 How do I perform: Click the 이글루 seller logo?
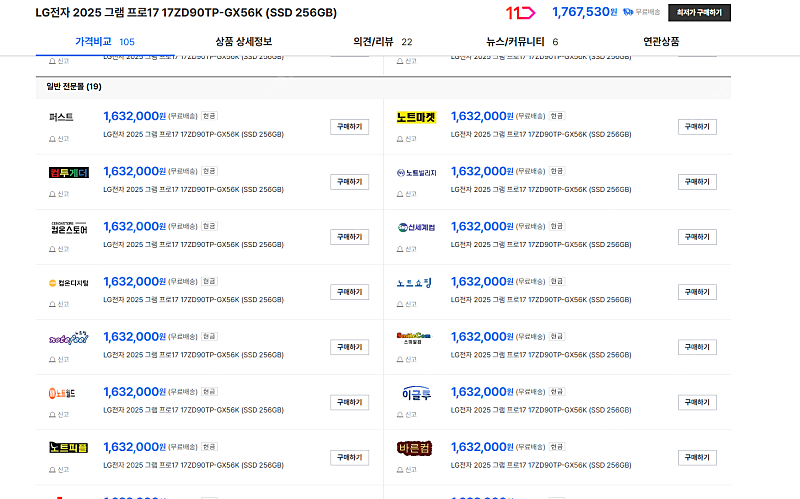pyautogui.click(x=416, y=392)
